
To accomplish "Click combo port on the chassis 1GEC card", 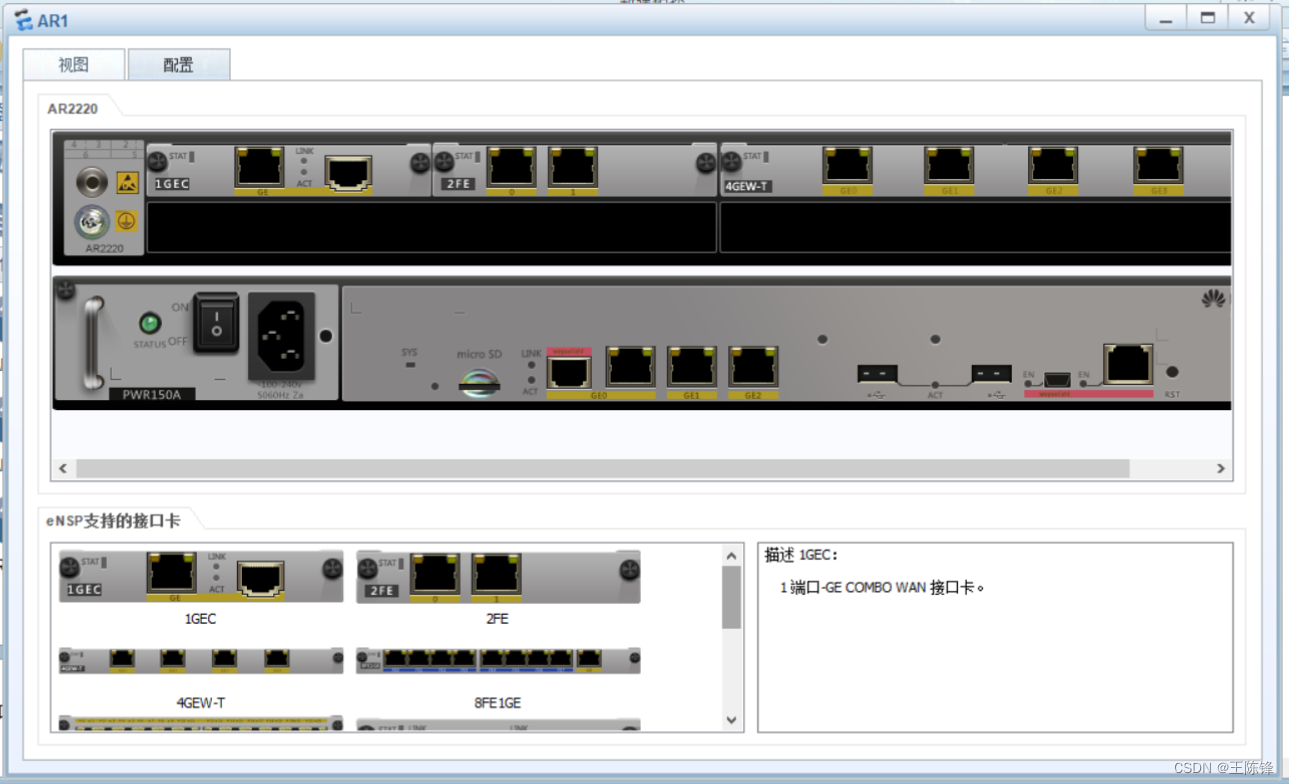I will (348, 173).
